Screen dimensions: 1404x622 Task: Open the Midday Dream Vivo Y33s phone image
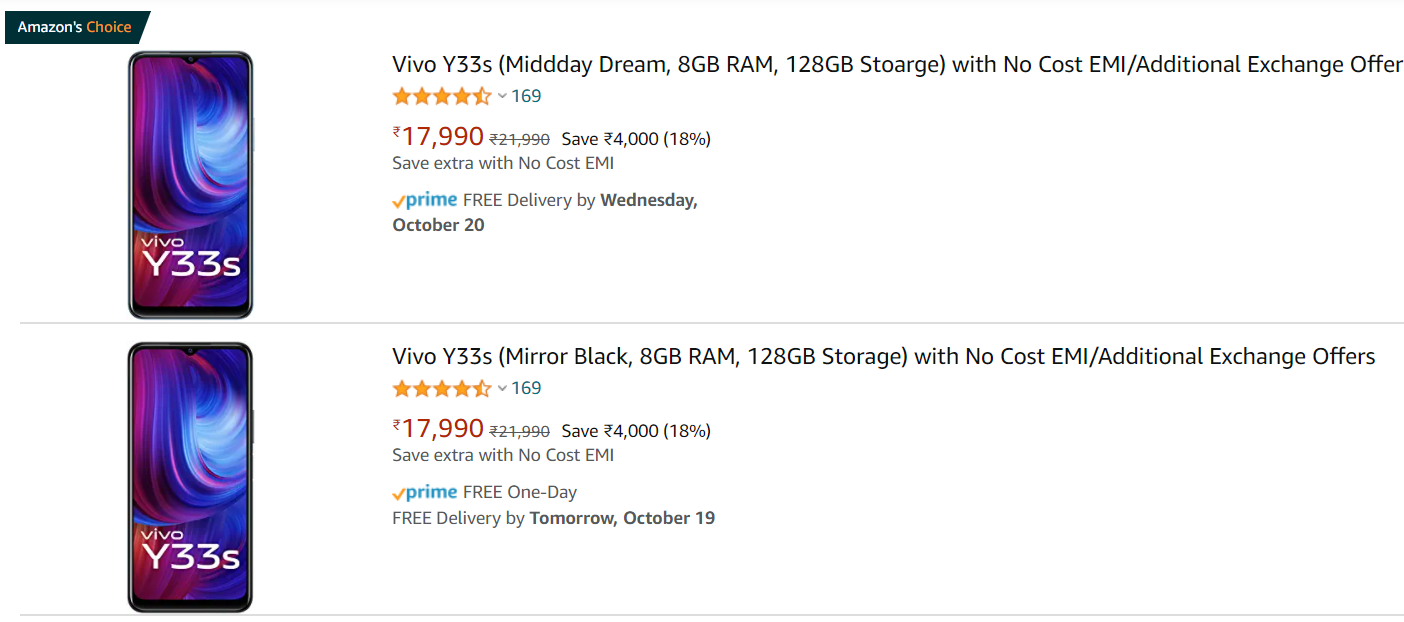tap(190, 185)
